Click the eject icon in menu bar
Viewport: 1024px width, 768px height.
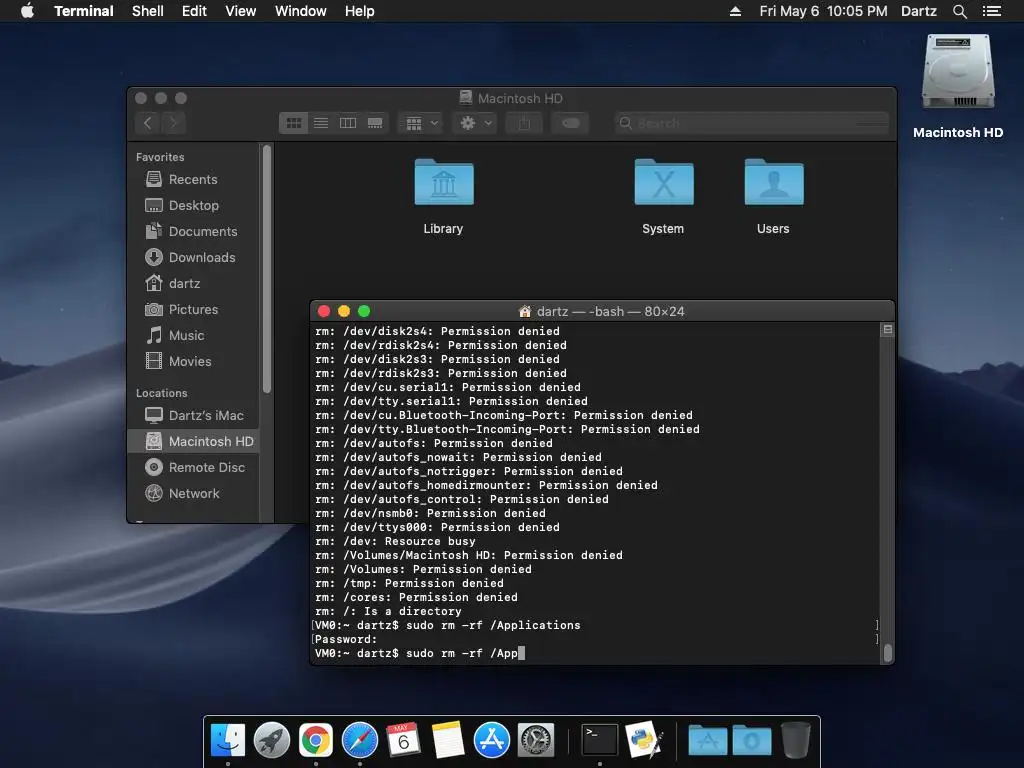tap(735, 11)
